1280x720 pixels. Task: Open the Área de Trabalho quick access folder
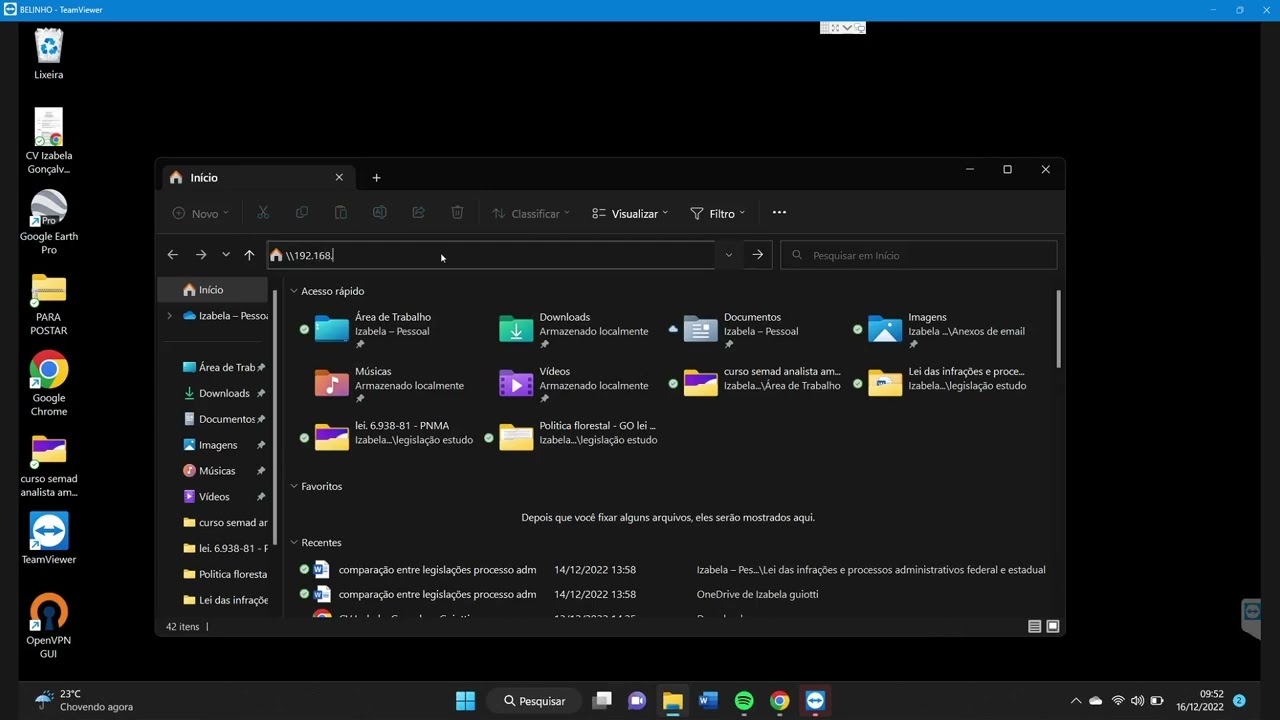(x=385, y=329)
